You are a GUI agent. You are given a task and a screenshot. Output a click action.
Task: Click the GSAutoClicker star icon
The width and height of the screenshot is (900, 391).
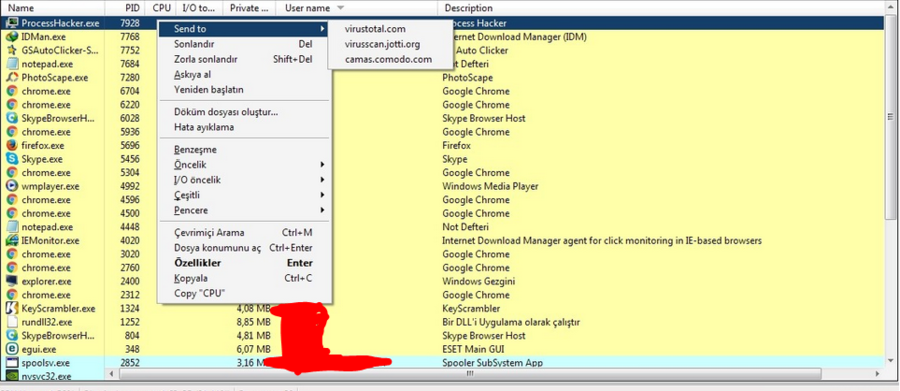11,51
